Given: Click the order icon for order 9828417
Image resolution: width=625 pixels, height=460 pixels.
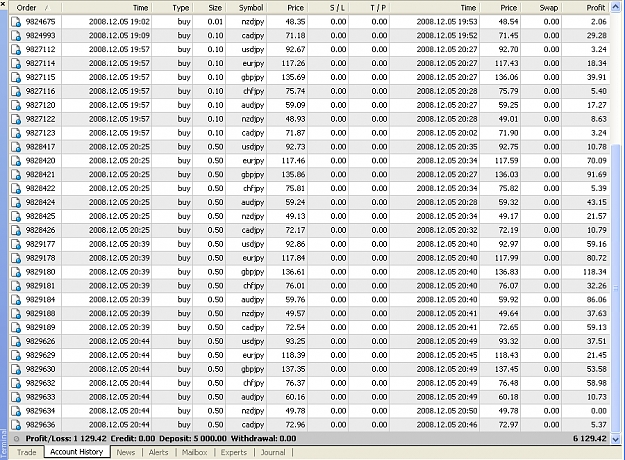Looking at the screenshot, I should 16,147.
